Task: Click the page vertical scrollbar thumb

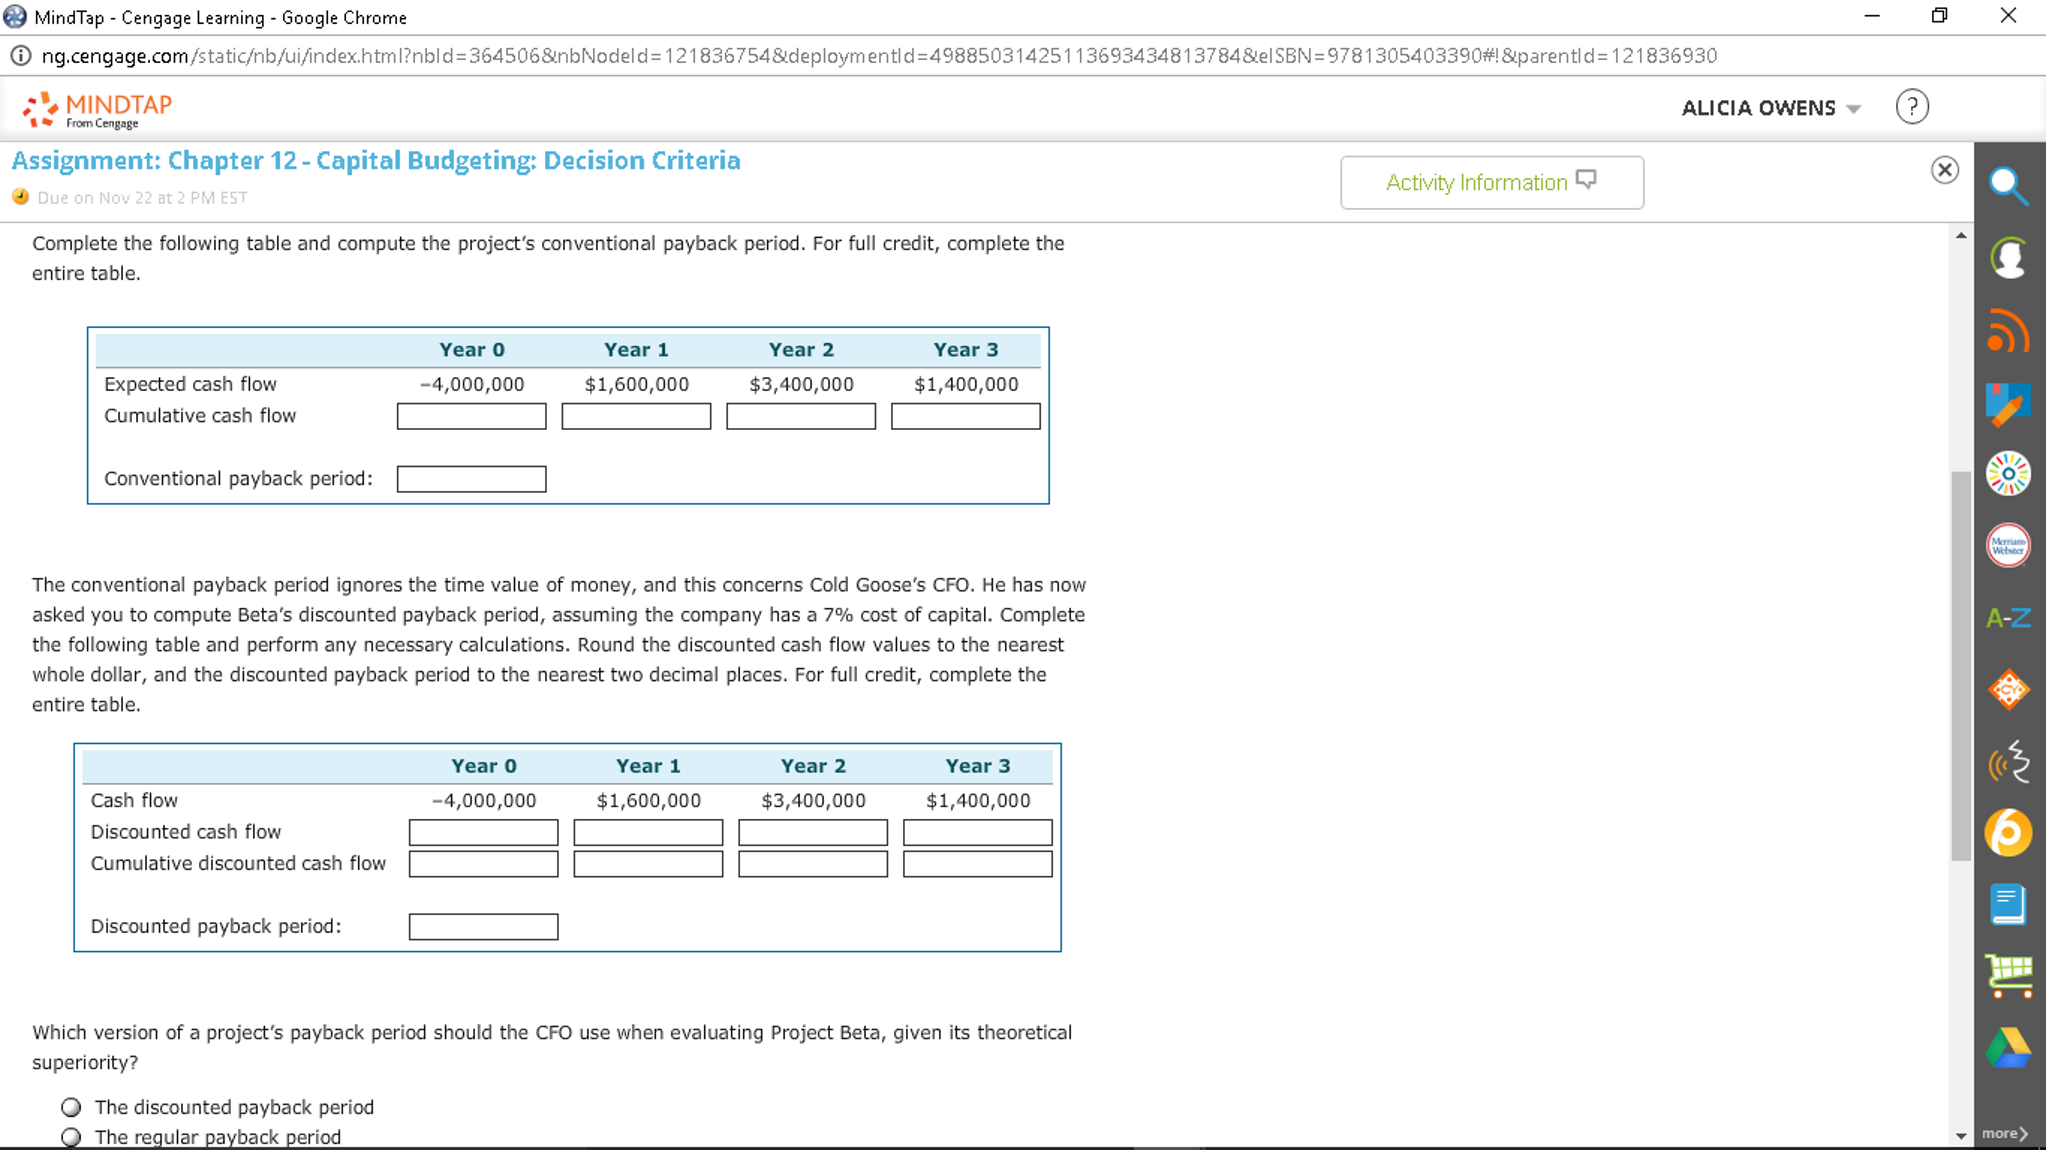Action: tap(1960, 665)
